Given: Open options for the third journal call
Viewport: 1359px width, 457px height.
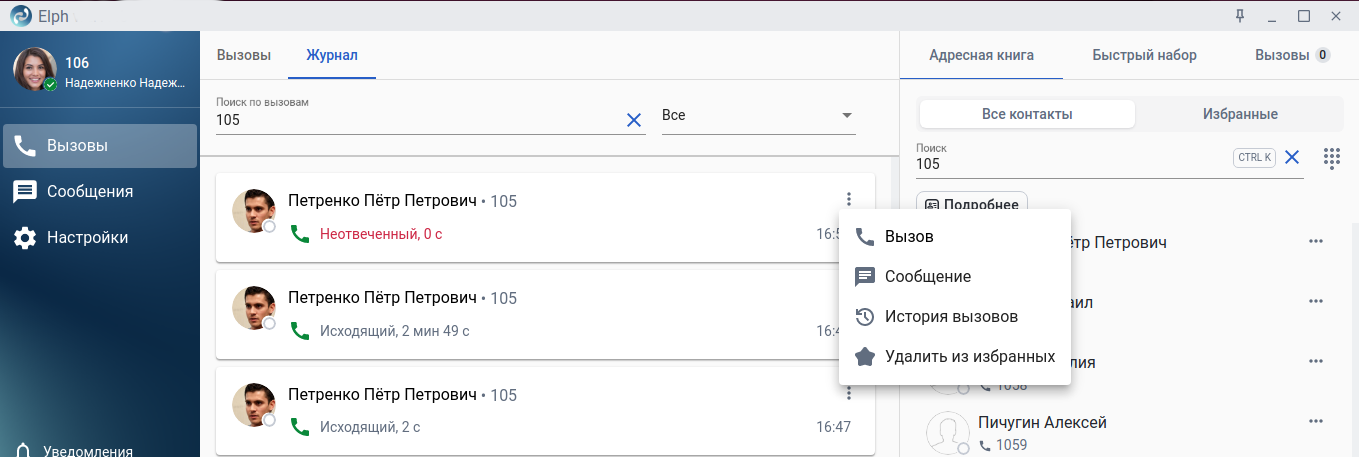Looking at the screenshot, I should point(848,393).
